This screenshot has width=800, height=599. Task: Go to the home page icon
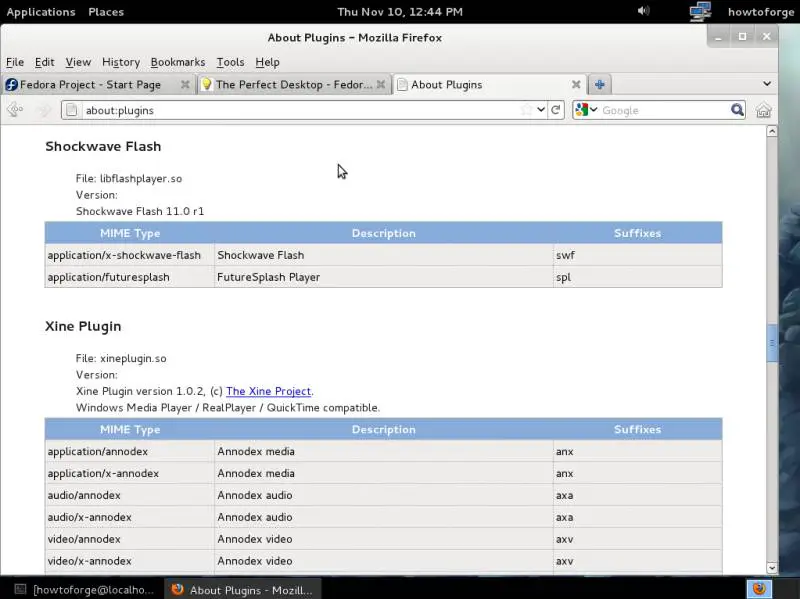[763, 110]
